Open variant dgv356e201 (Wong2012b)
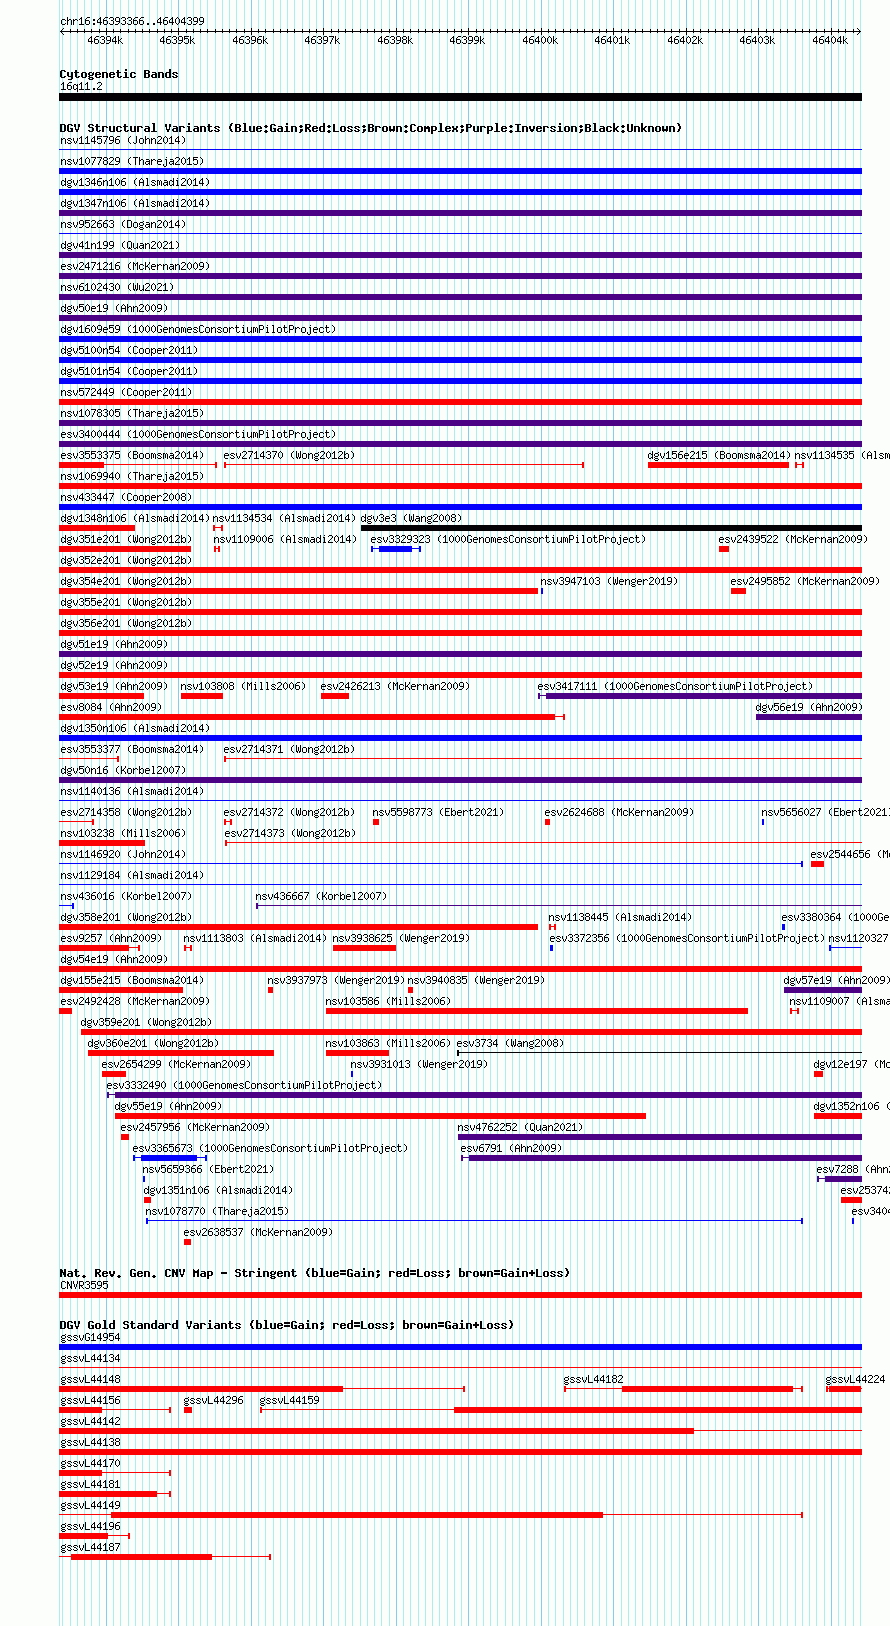890x1626 pixels. pos(126,623)
